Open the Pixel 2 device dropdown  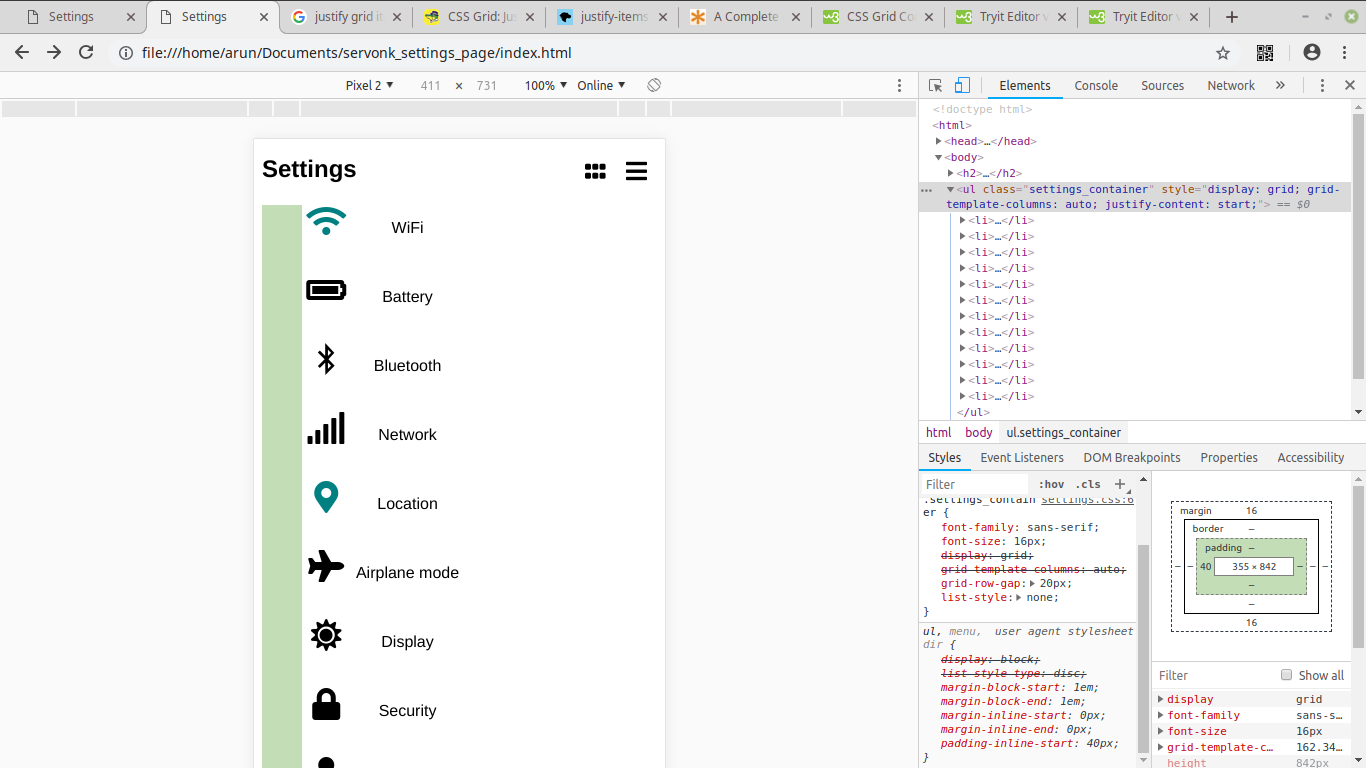[x=370, y=86]
